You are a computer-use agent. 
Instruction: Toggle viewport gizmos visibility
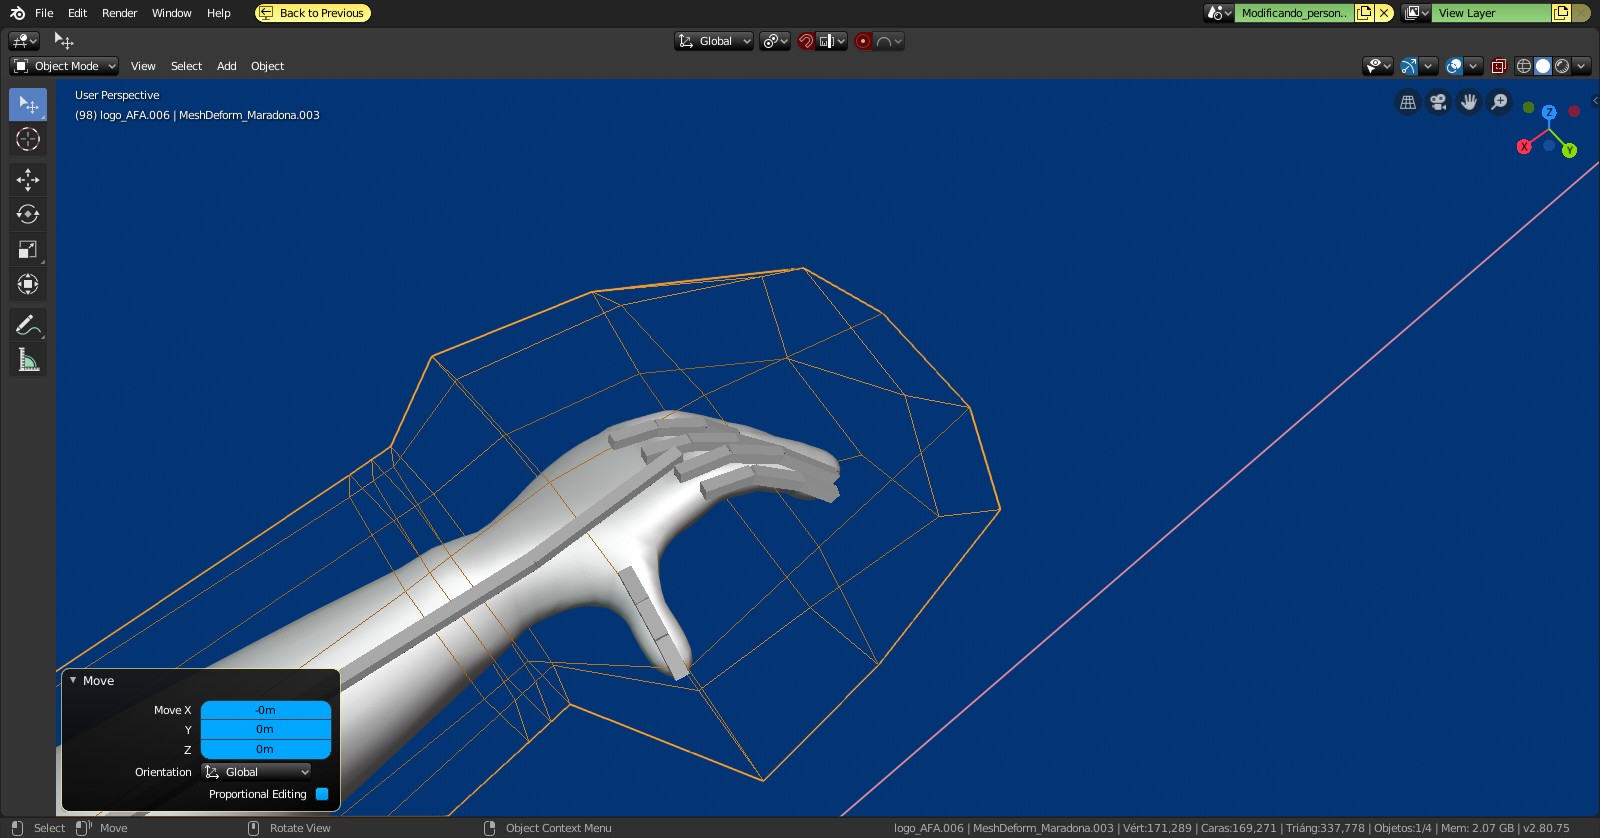click(x=1408, y=66)
